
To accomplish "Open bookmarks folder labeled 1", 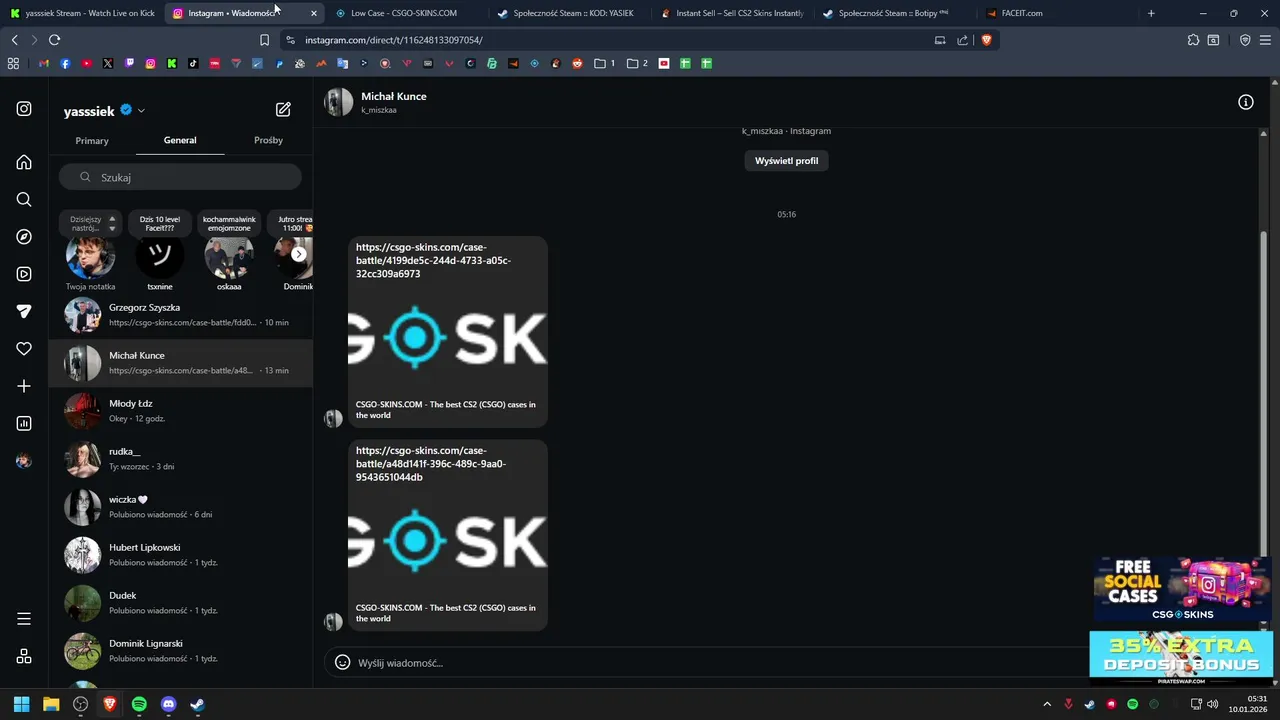I will click(604, 63).
